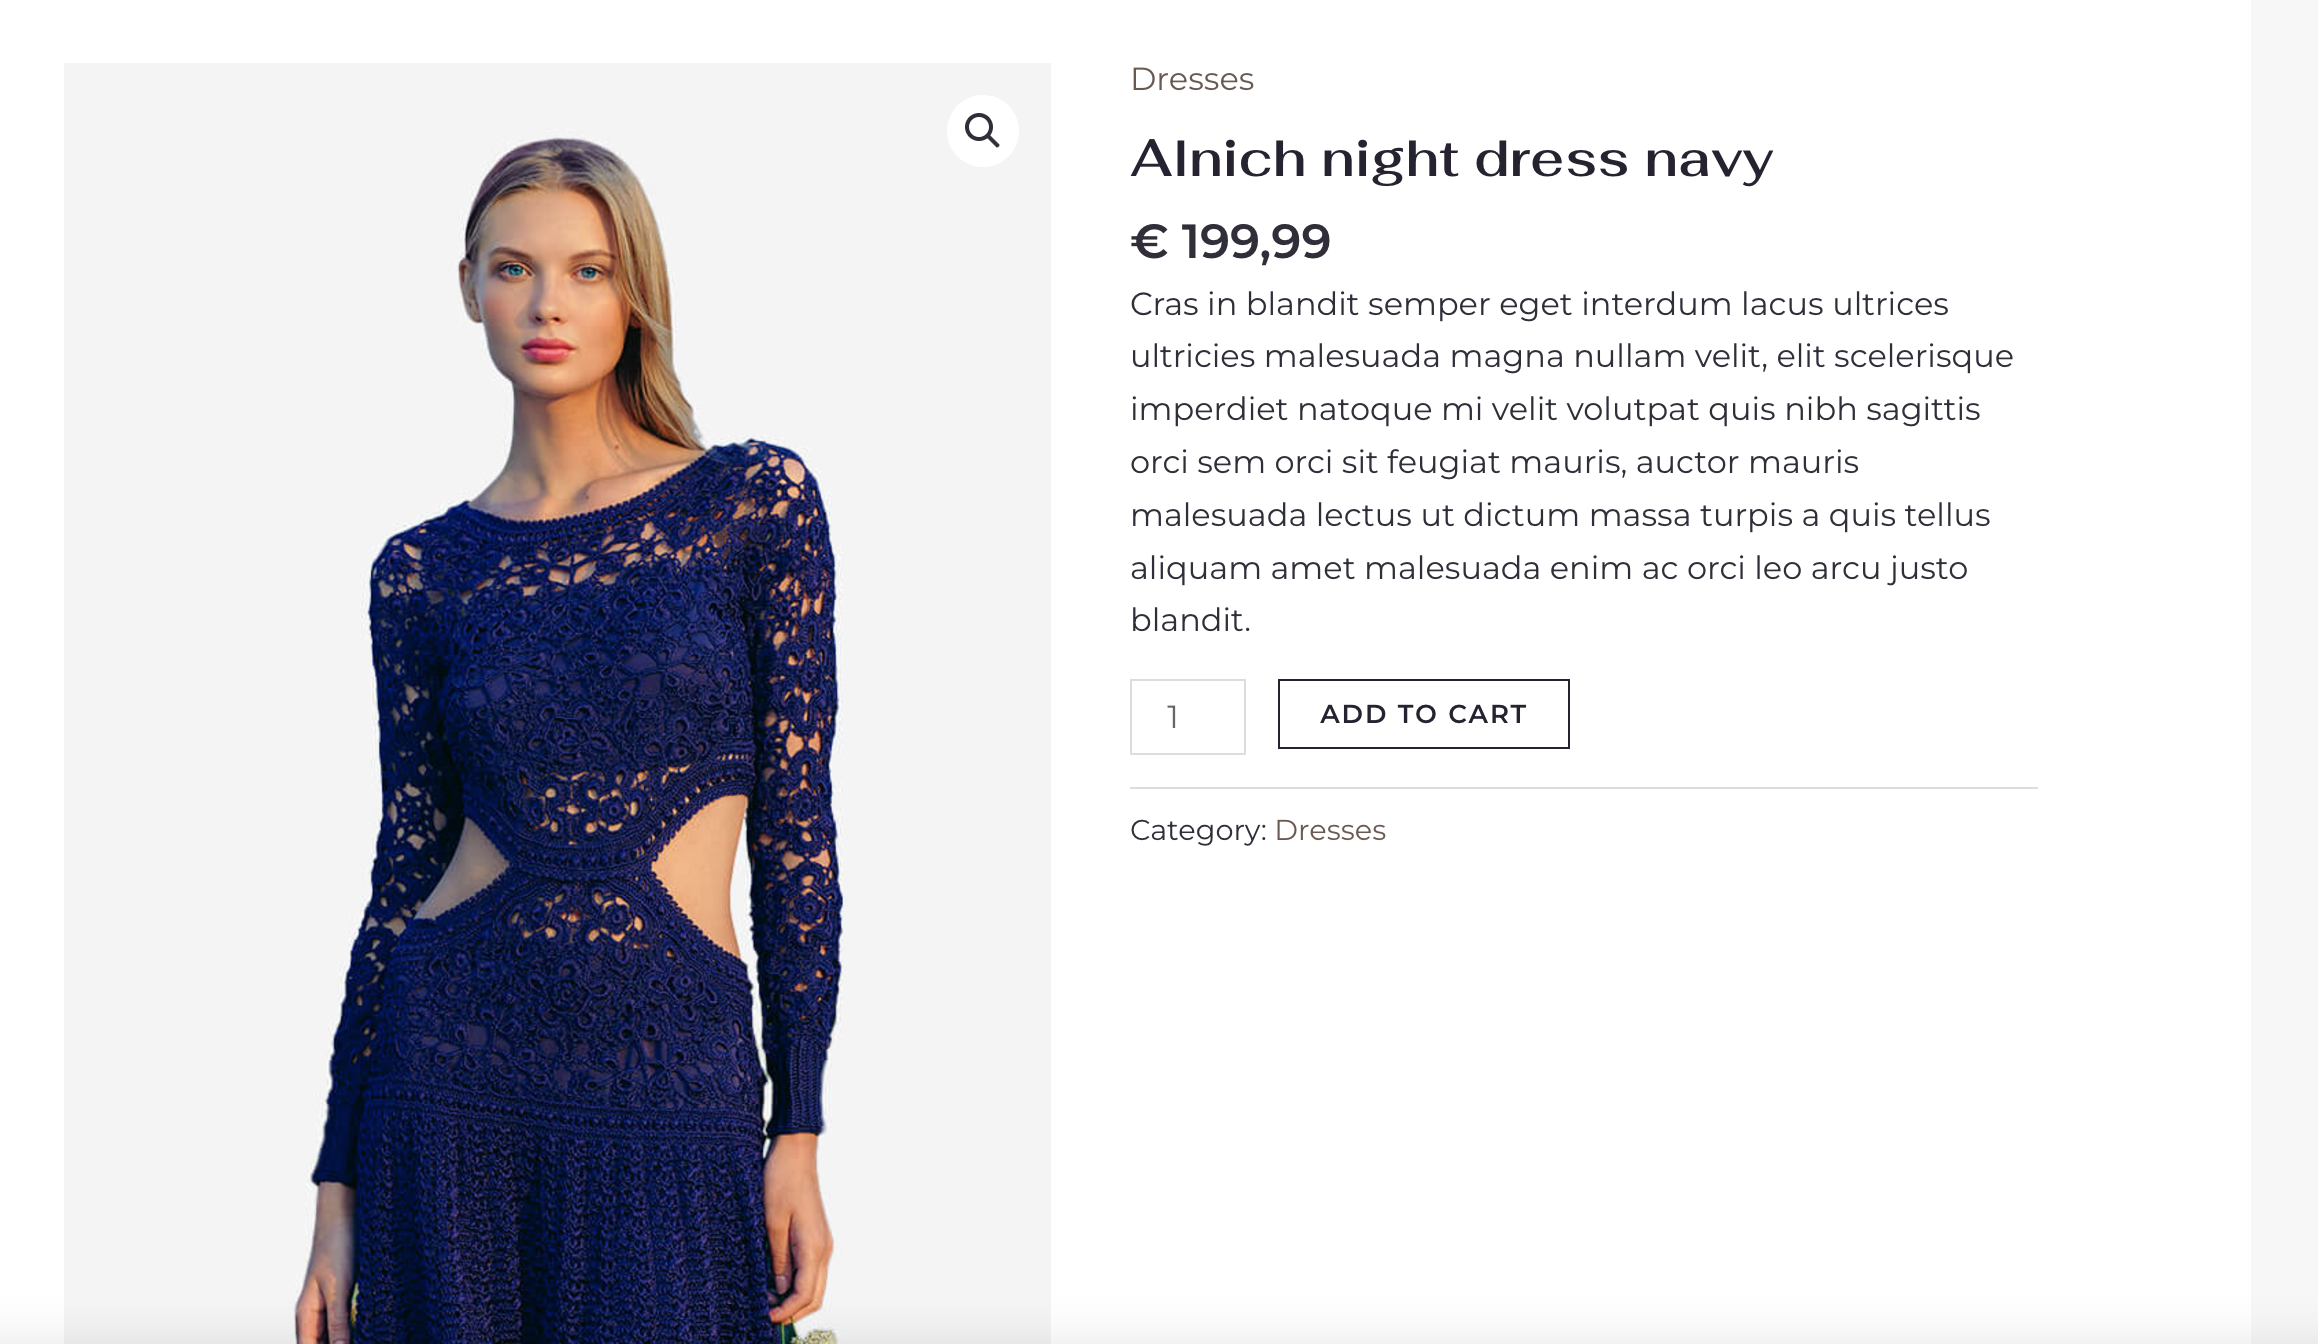Click the € 199,99 price amount
This screenshot has width=2318, height=1344.
(1255, 241)
